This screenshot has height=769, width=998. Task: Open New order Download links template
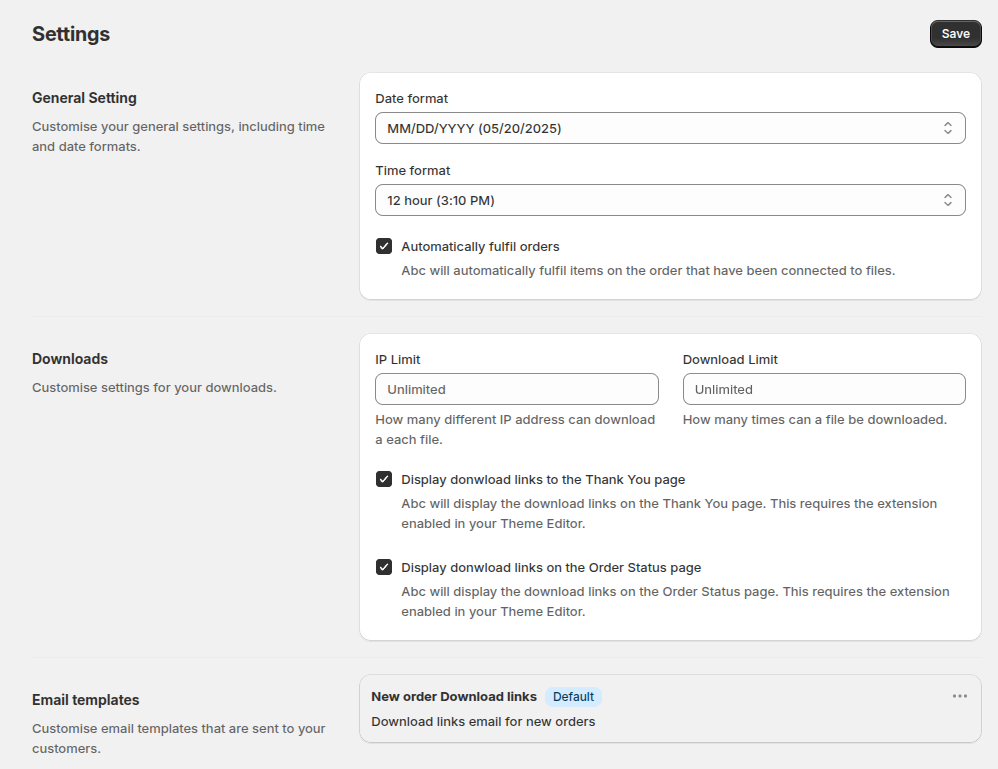pos(454,696)
